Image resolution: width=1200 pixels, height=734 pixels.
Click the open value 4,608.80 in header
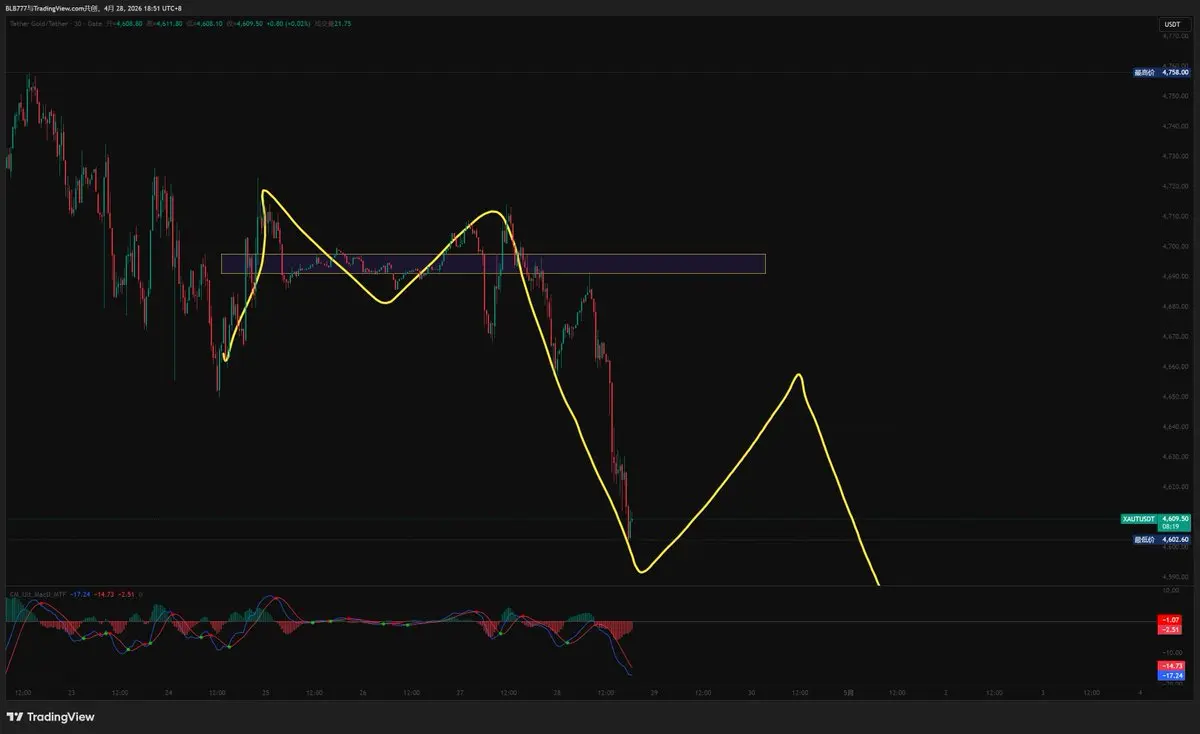tap(128, 24)
